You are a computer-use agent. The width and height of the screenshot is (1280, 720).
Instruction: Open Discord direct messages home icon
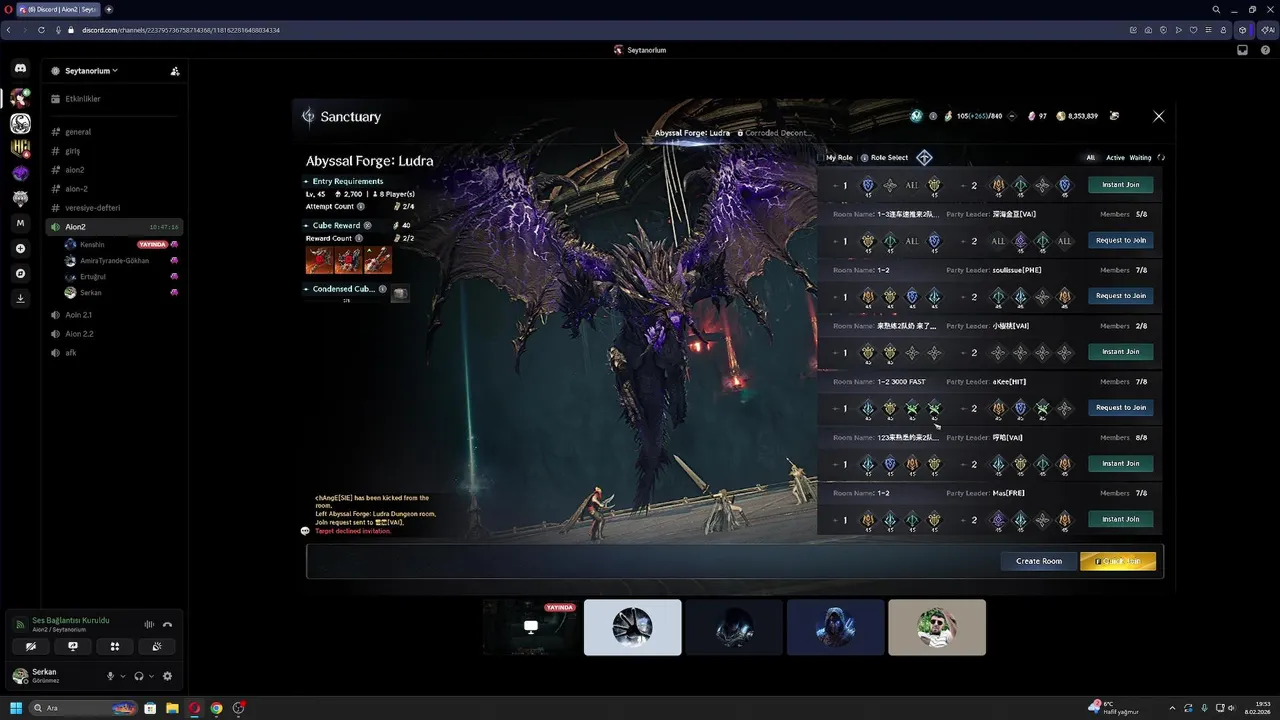point(20,68)
